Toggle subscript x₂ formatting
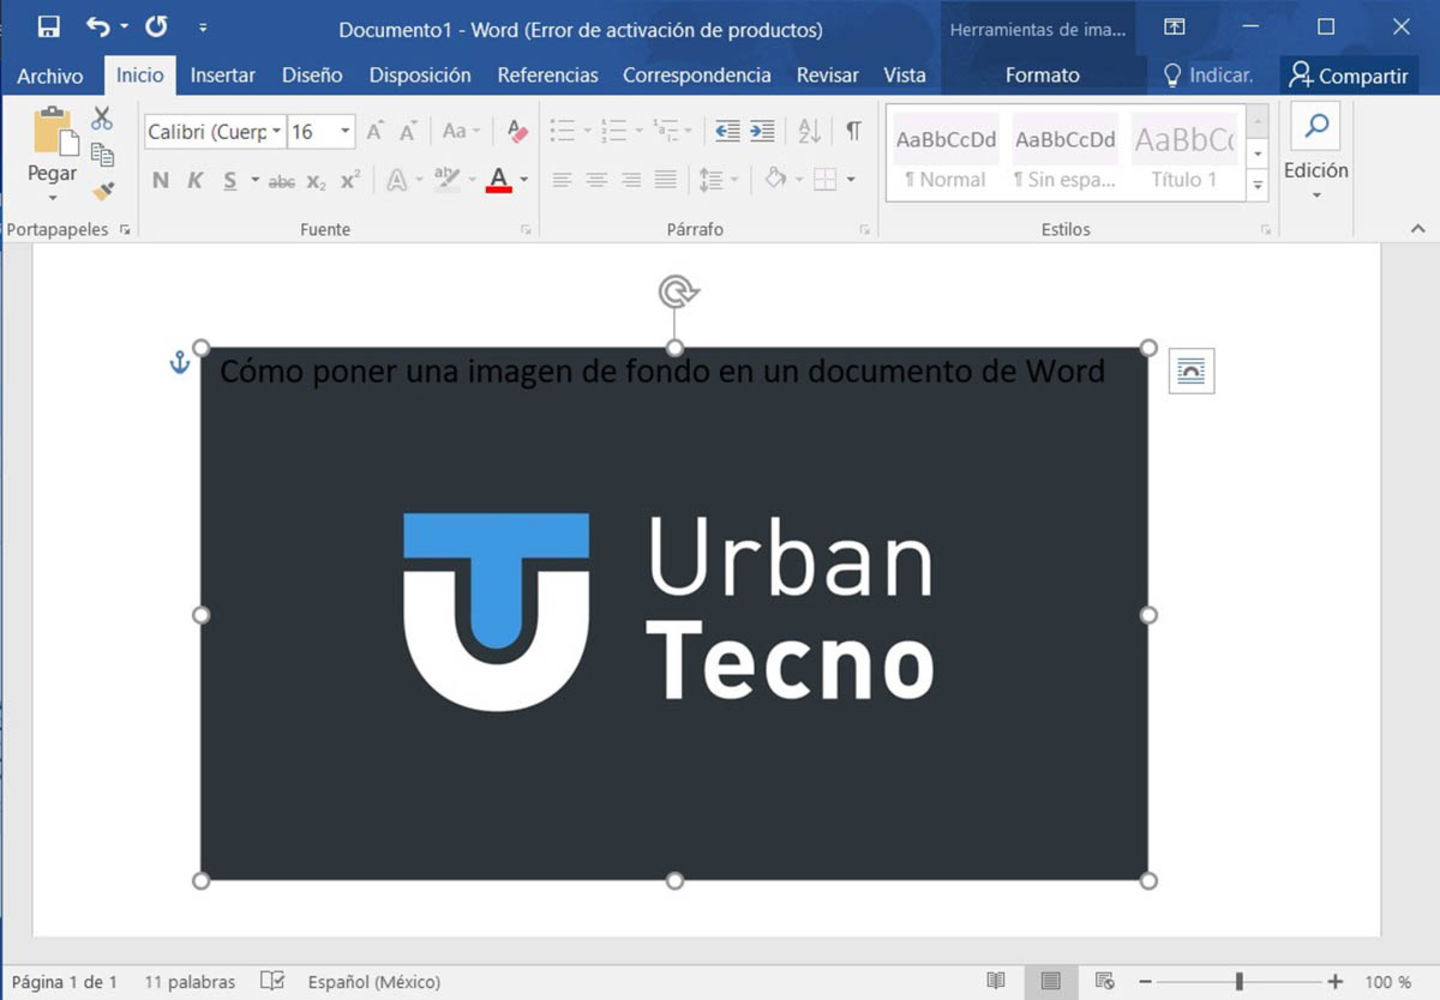The width and height of the screenshot is (1440, 1000). [x=316, y=181]
